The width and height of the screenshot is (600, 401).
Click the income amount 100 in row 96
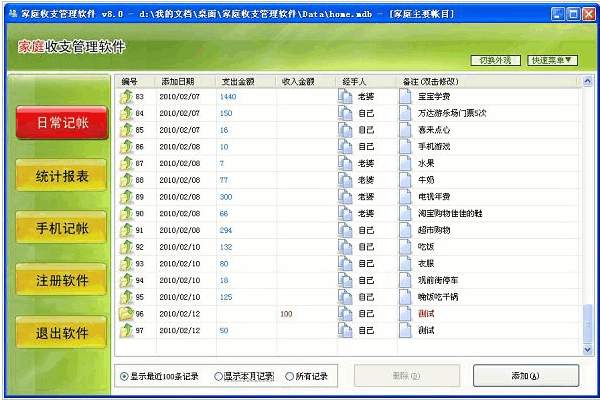pos(286,314)
